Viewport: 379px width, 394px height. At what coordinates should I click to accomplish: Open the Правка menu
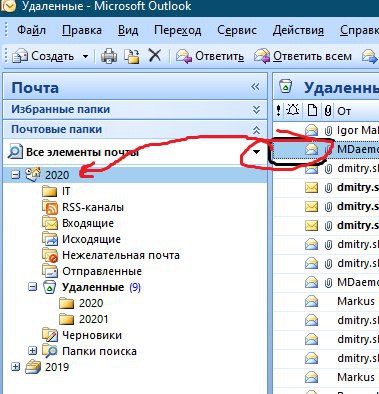pyautogui.click(x=82, y=30)
